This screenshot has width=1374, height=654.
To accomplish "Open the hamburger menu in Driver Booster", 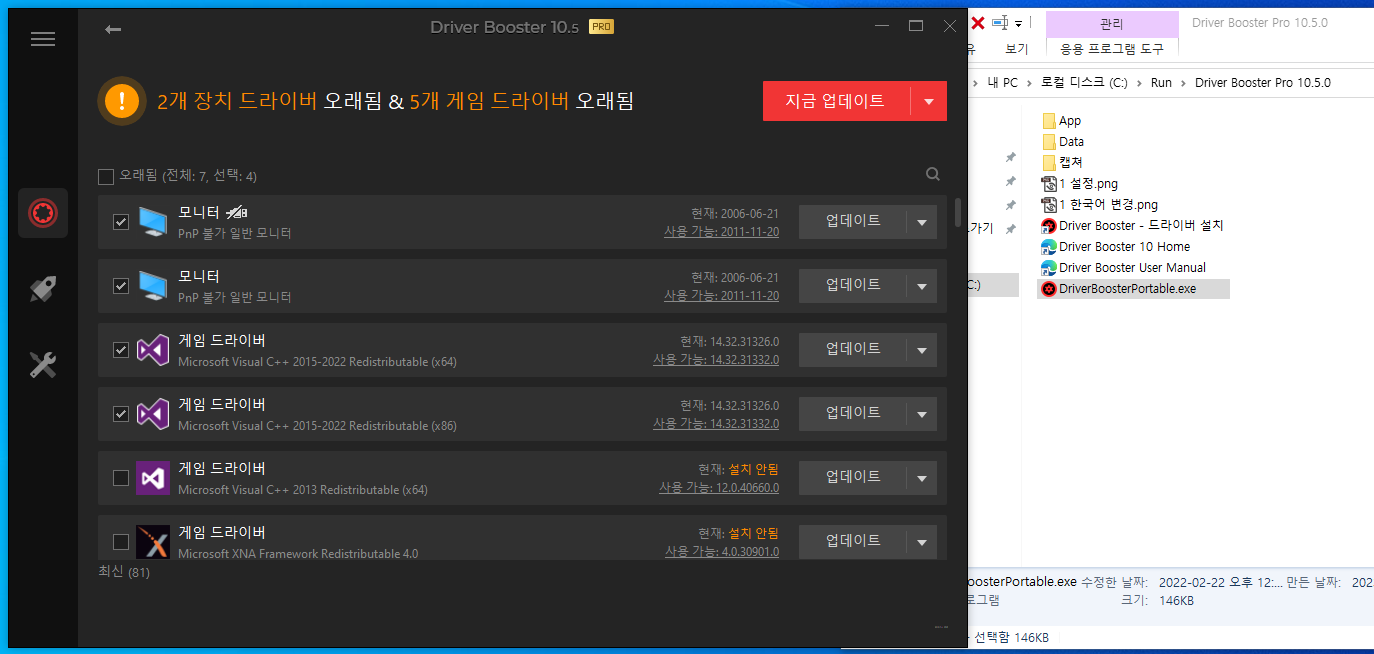I will (43, 39).
